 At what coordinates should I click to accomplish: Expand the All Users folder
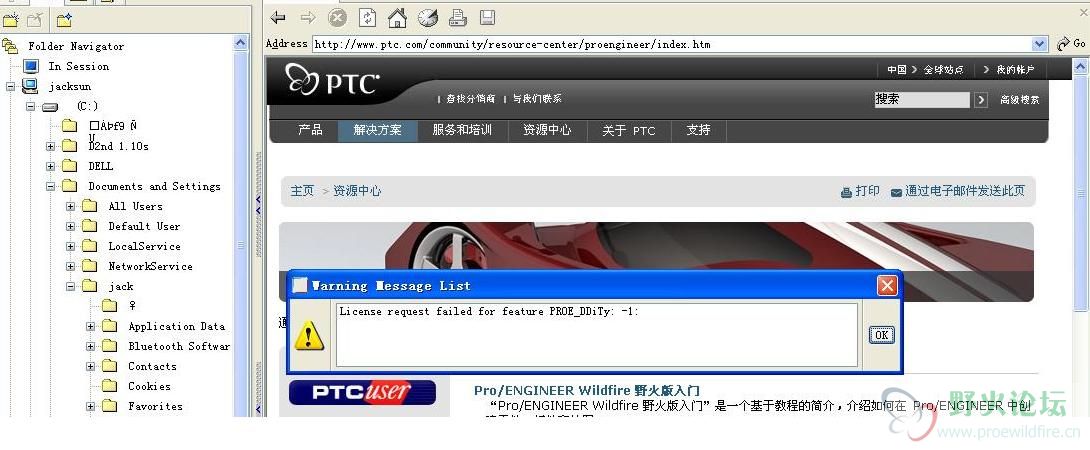click(x=71, y=207)
